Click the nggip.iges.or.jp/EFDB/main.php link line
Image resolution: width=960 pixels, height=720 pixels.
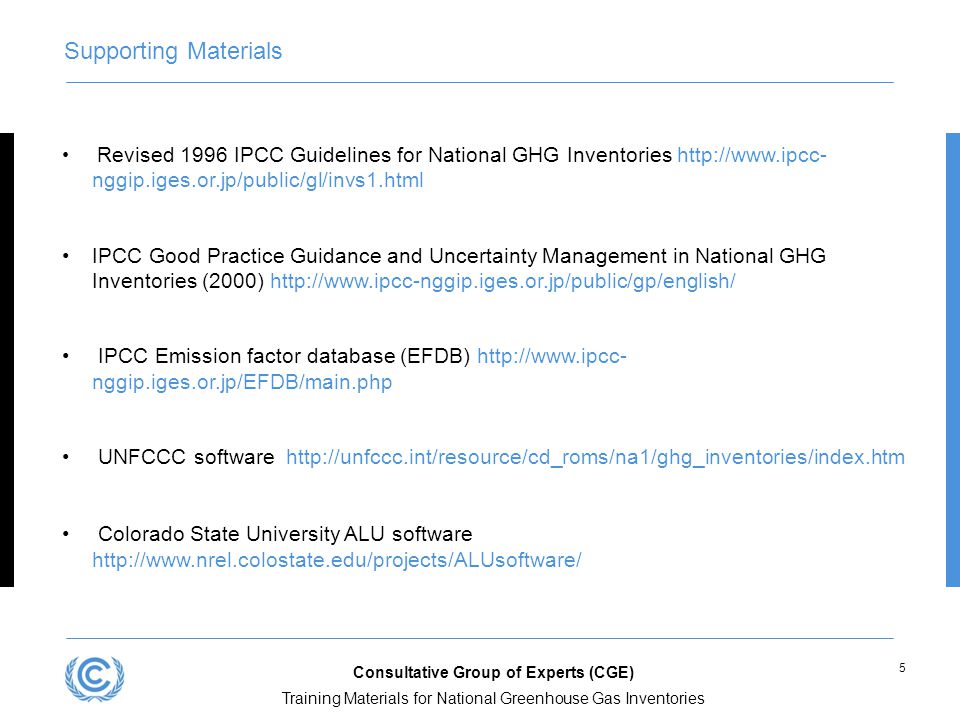[242, 382]
